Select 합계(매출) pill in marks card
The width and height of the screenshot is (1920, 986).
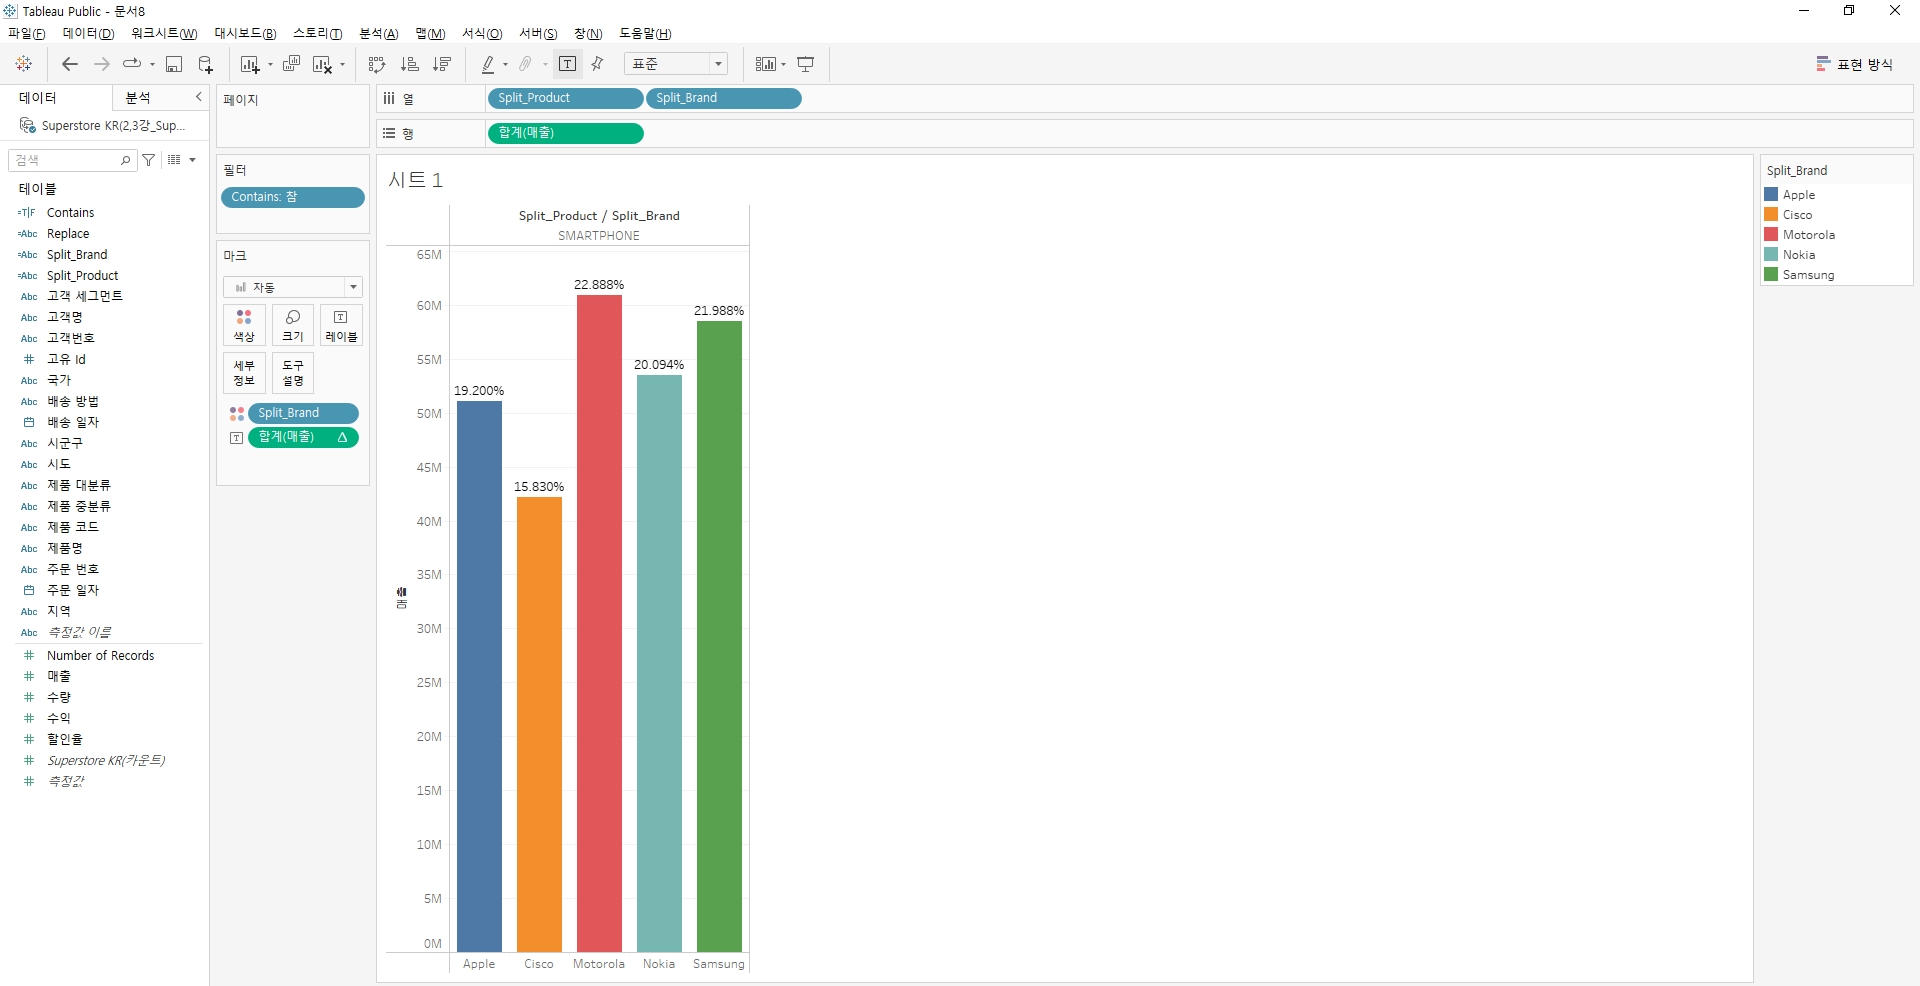click(x=303, y=437)
